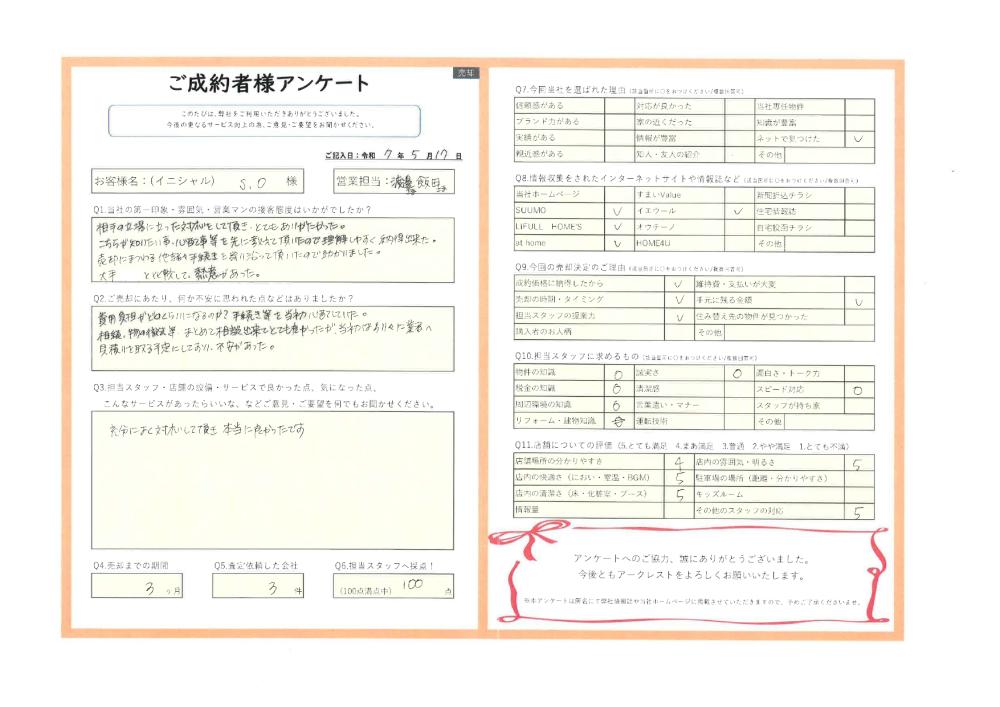Click the 言葉遣い・マナー label
The height and width of the screenshot is (707, 1000).
coord(668,405)
